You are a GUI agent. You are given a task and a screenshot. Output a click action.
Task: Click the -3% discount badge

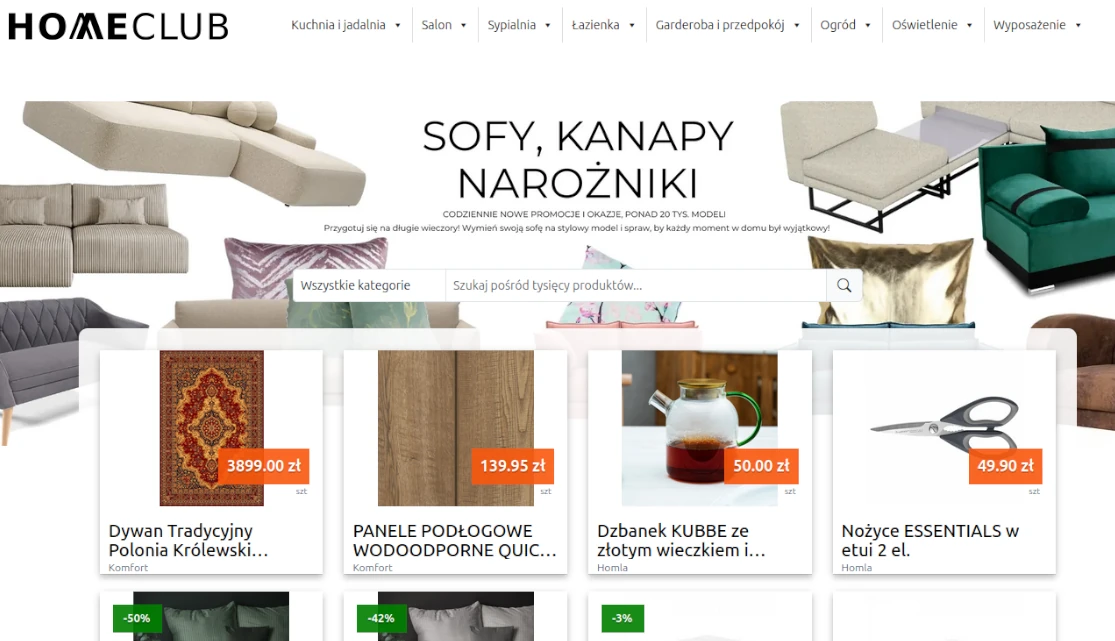pyautogui.click(x=622, y=618)
